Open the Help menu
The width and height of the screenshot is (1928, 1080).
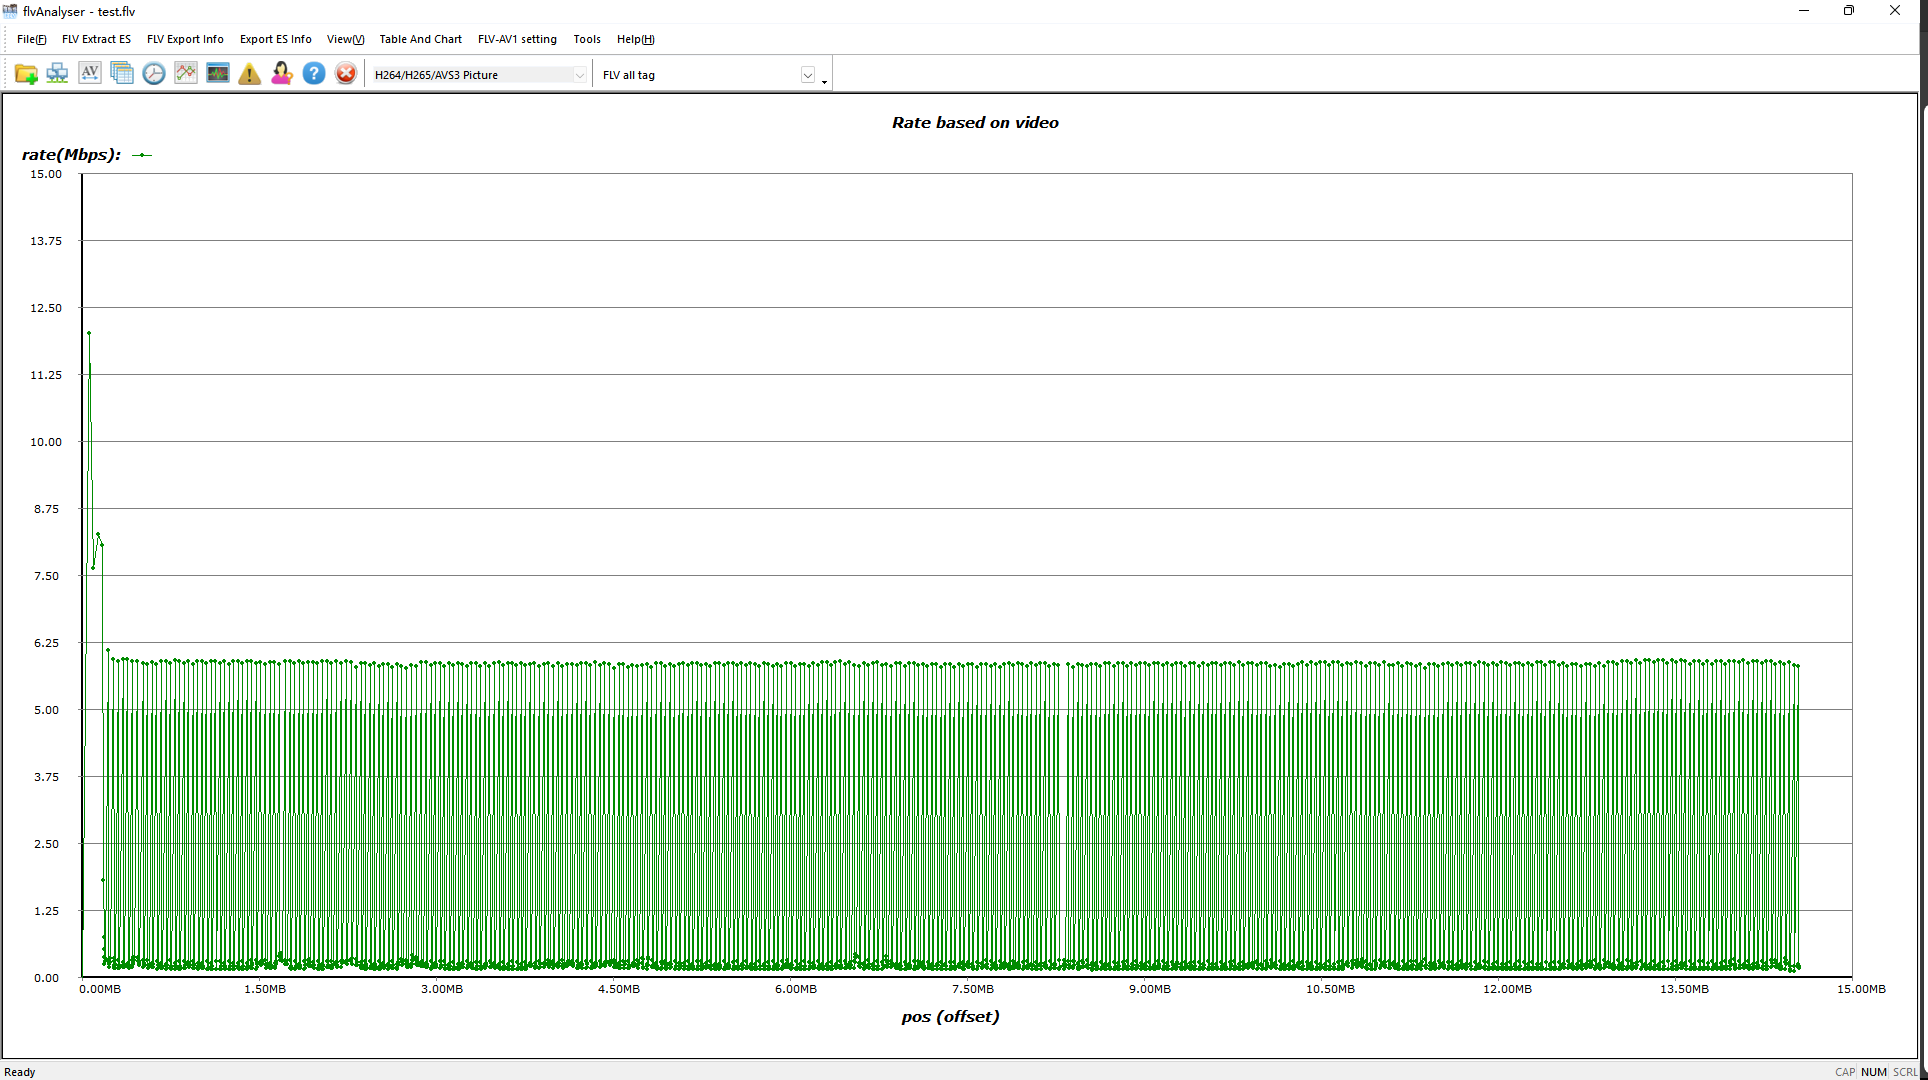click(635, 39)
